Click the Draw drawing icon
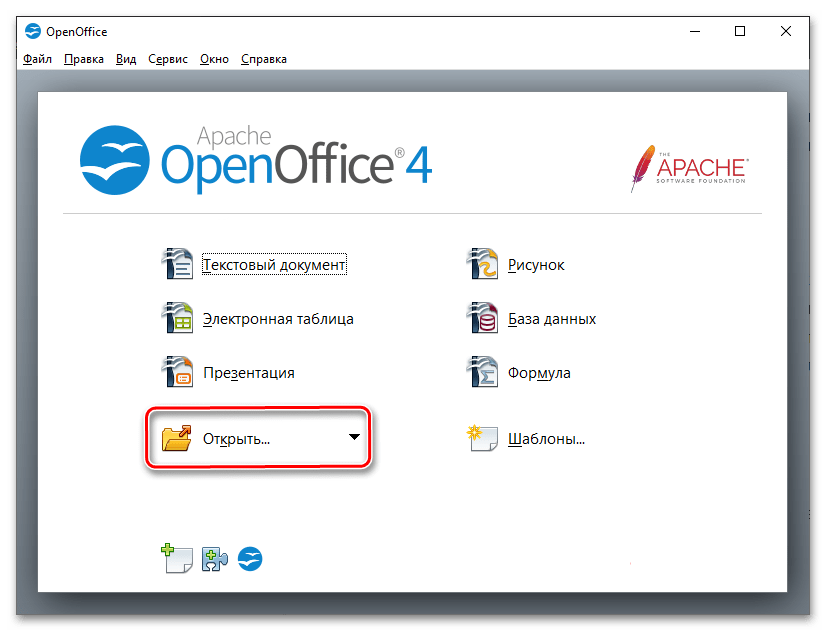 click(482, 264)
